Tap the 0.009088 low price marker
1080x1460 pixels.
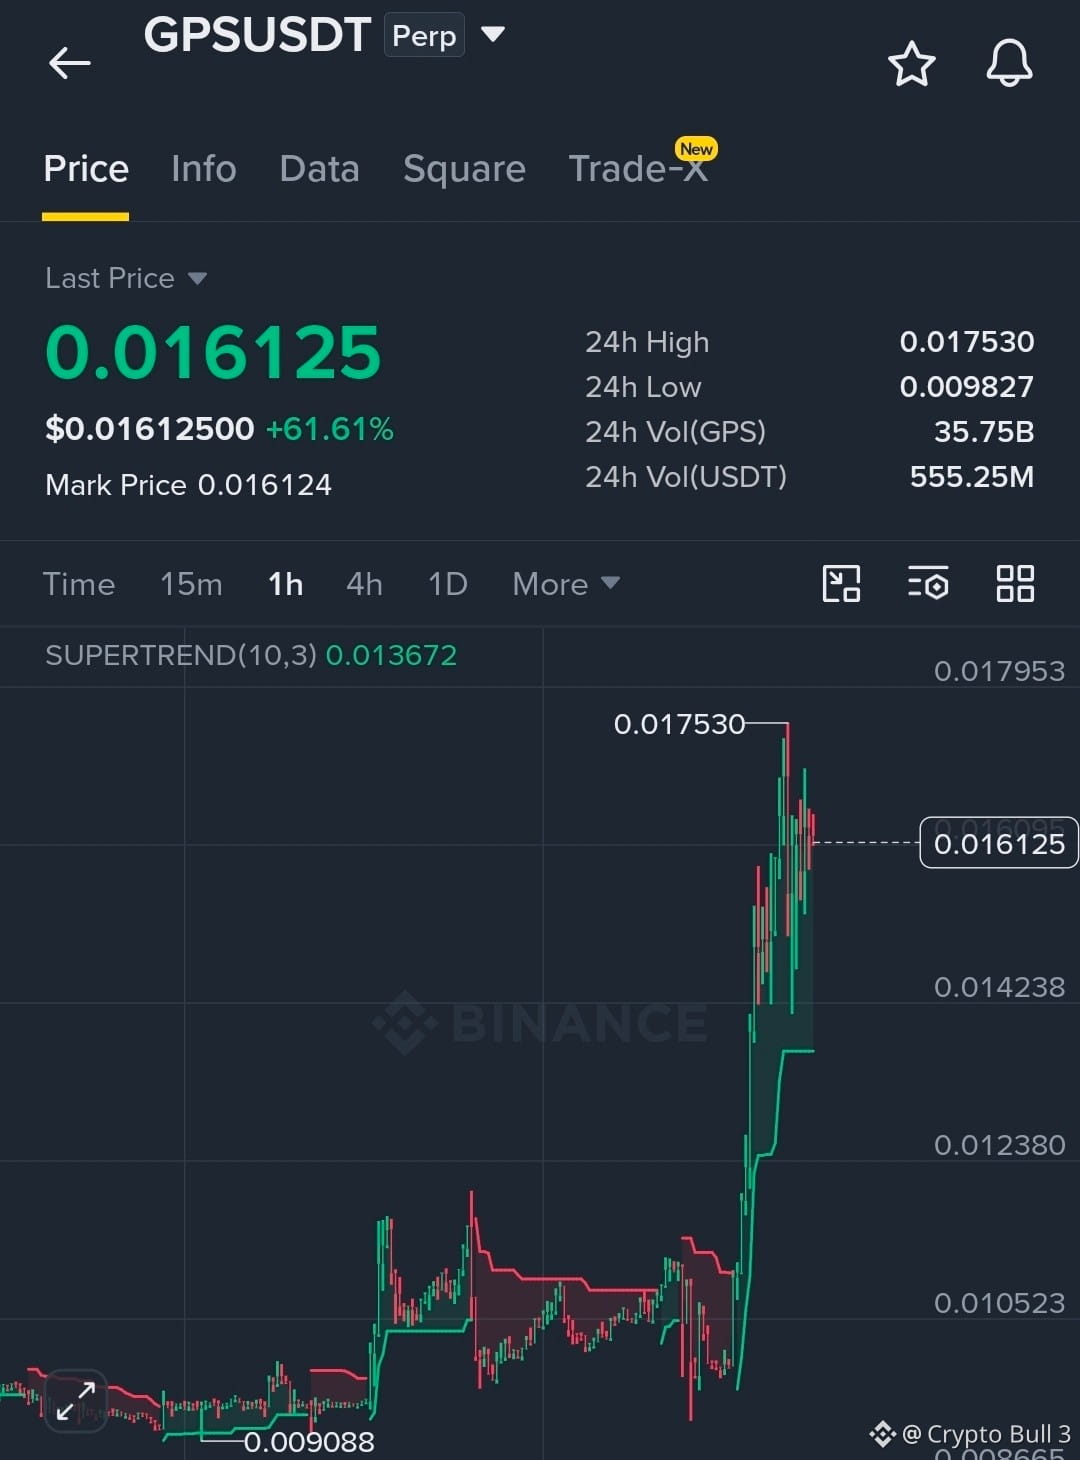(309, 1442)
